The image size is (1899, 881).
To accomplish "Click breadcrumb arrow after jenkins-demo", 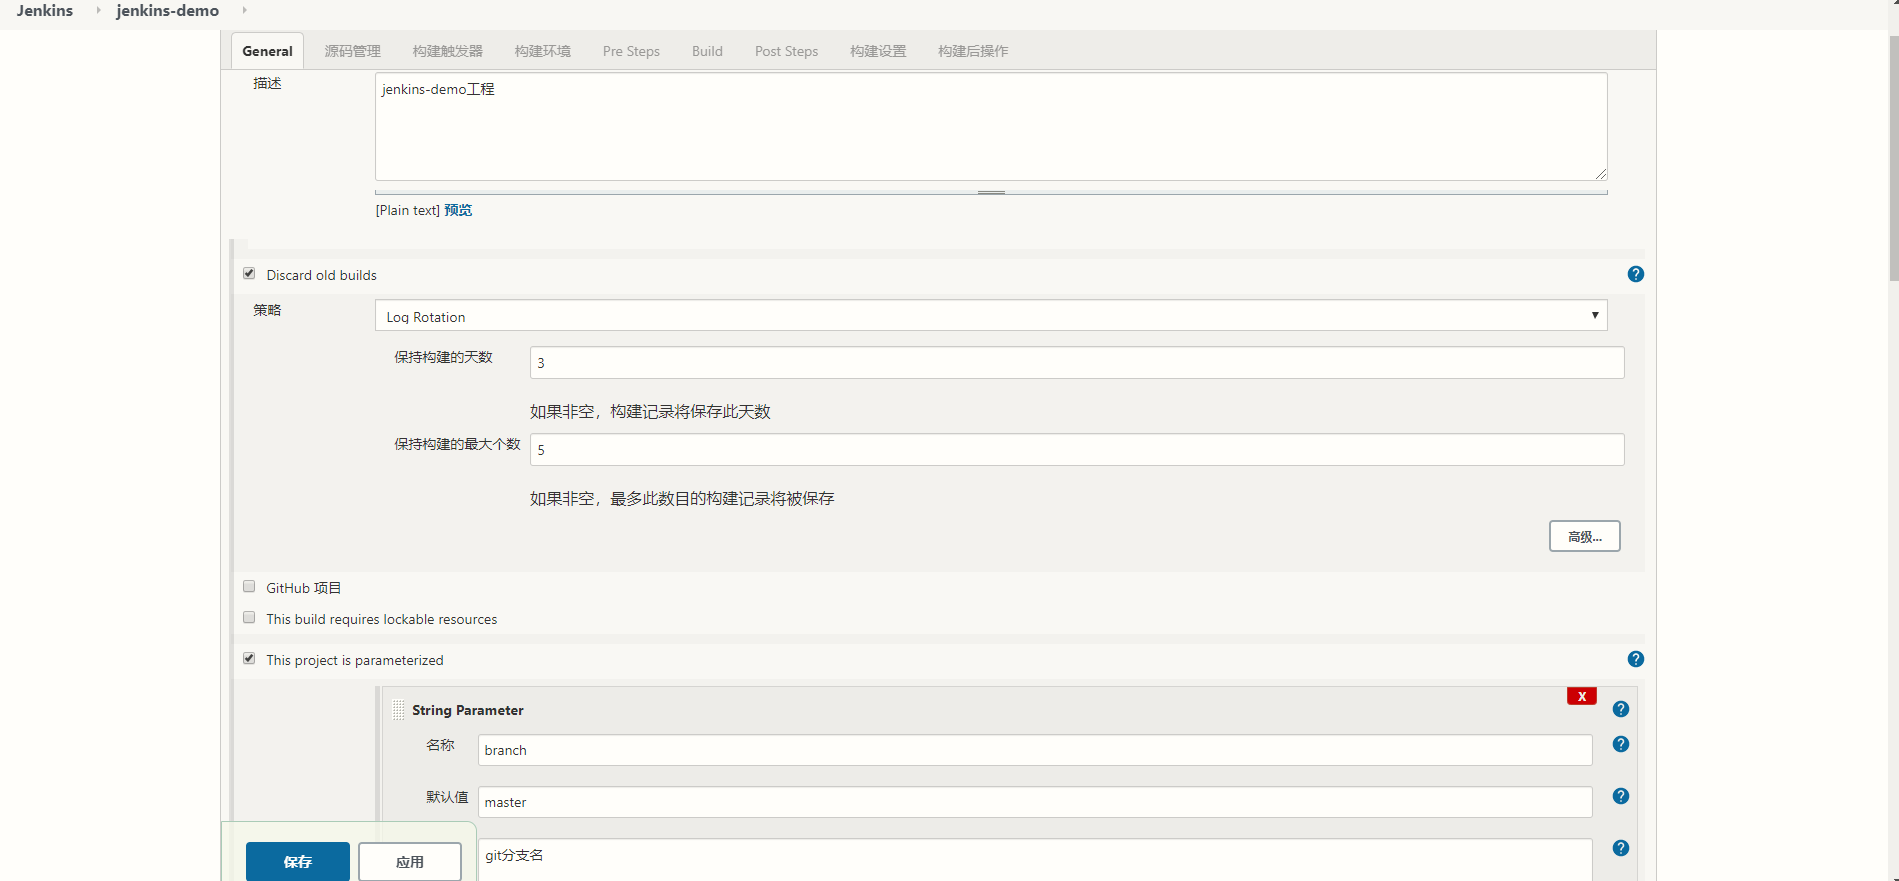I will tap(244, 10).
